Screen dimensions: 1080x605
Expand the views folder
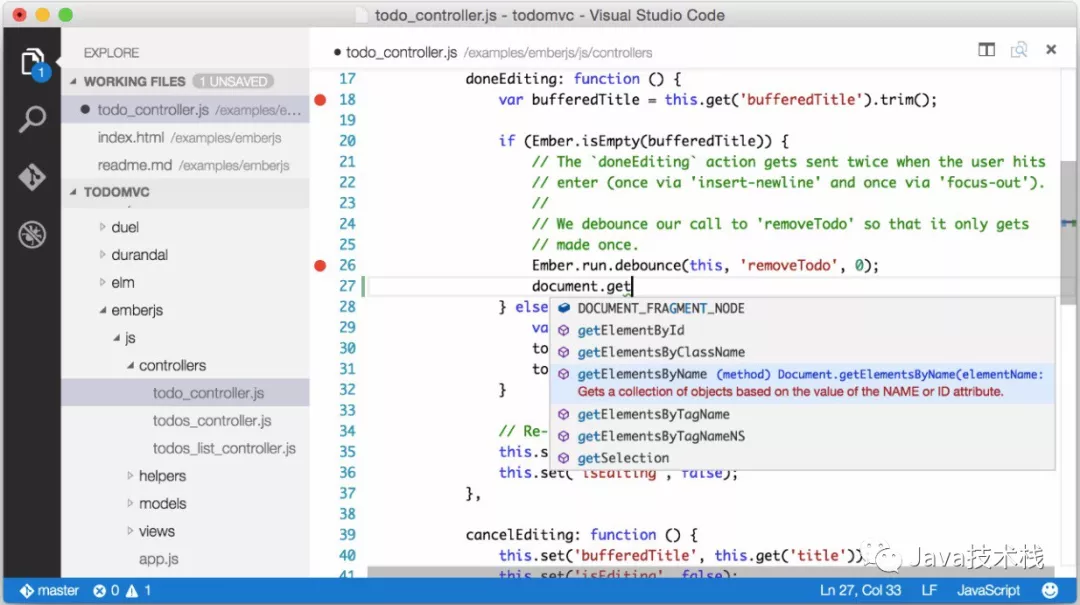(130, 531)
